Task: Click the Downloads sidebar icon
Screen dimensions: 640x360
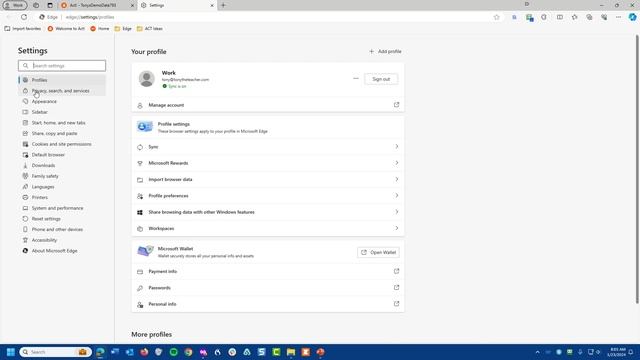Action: (25, 165)
